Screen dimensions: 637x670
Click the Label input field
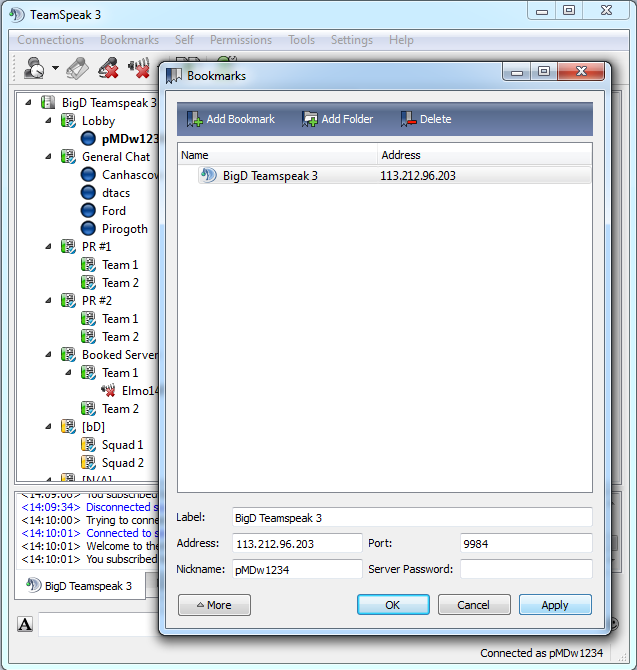point(412,517)
